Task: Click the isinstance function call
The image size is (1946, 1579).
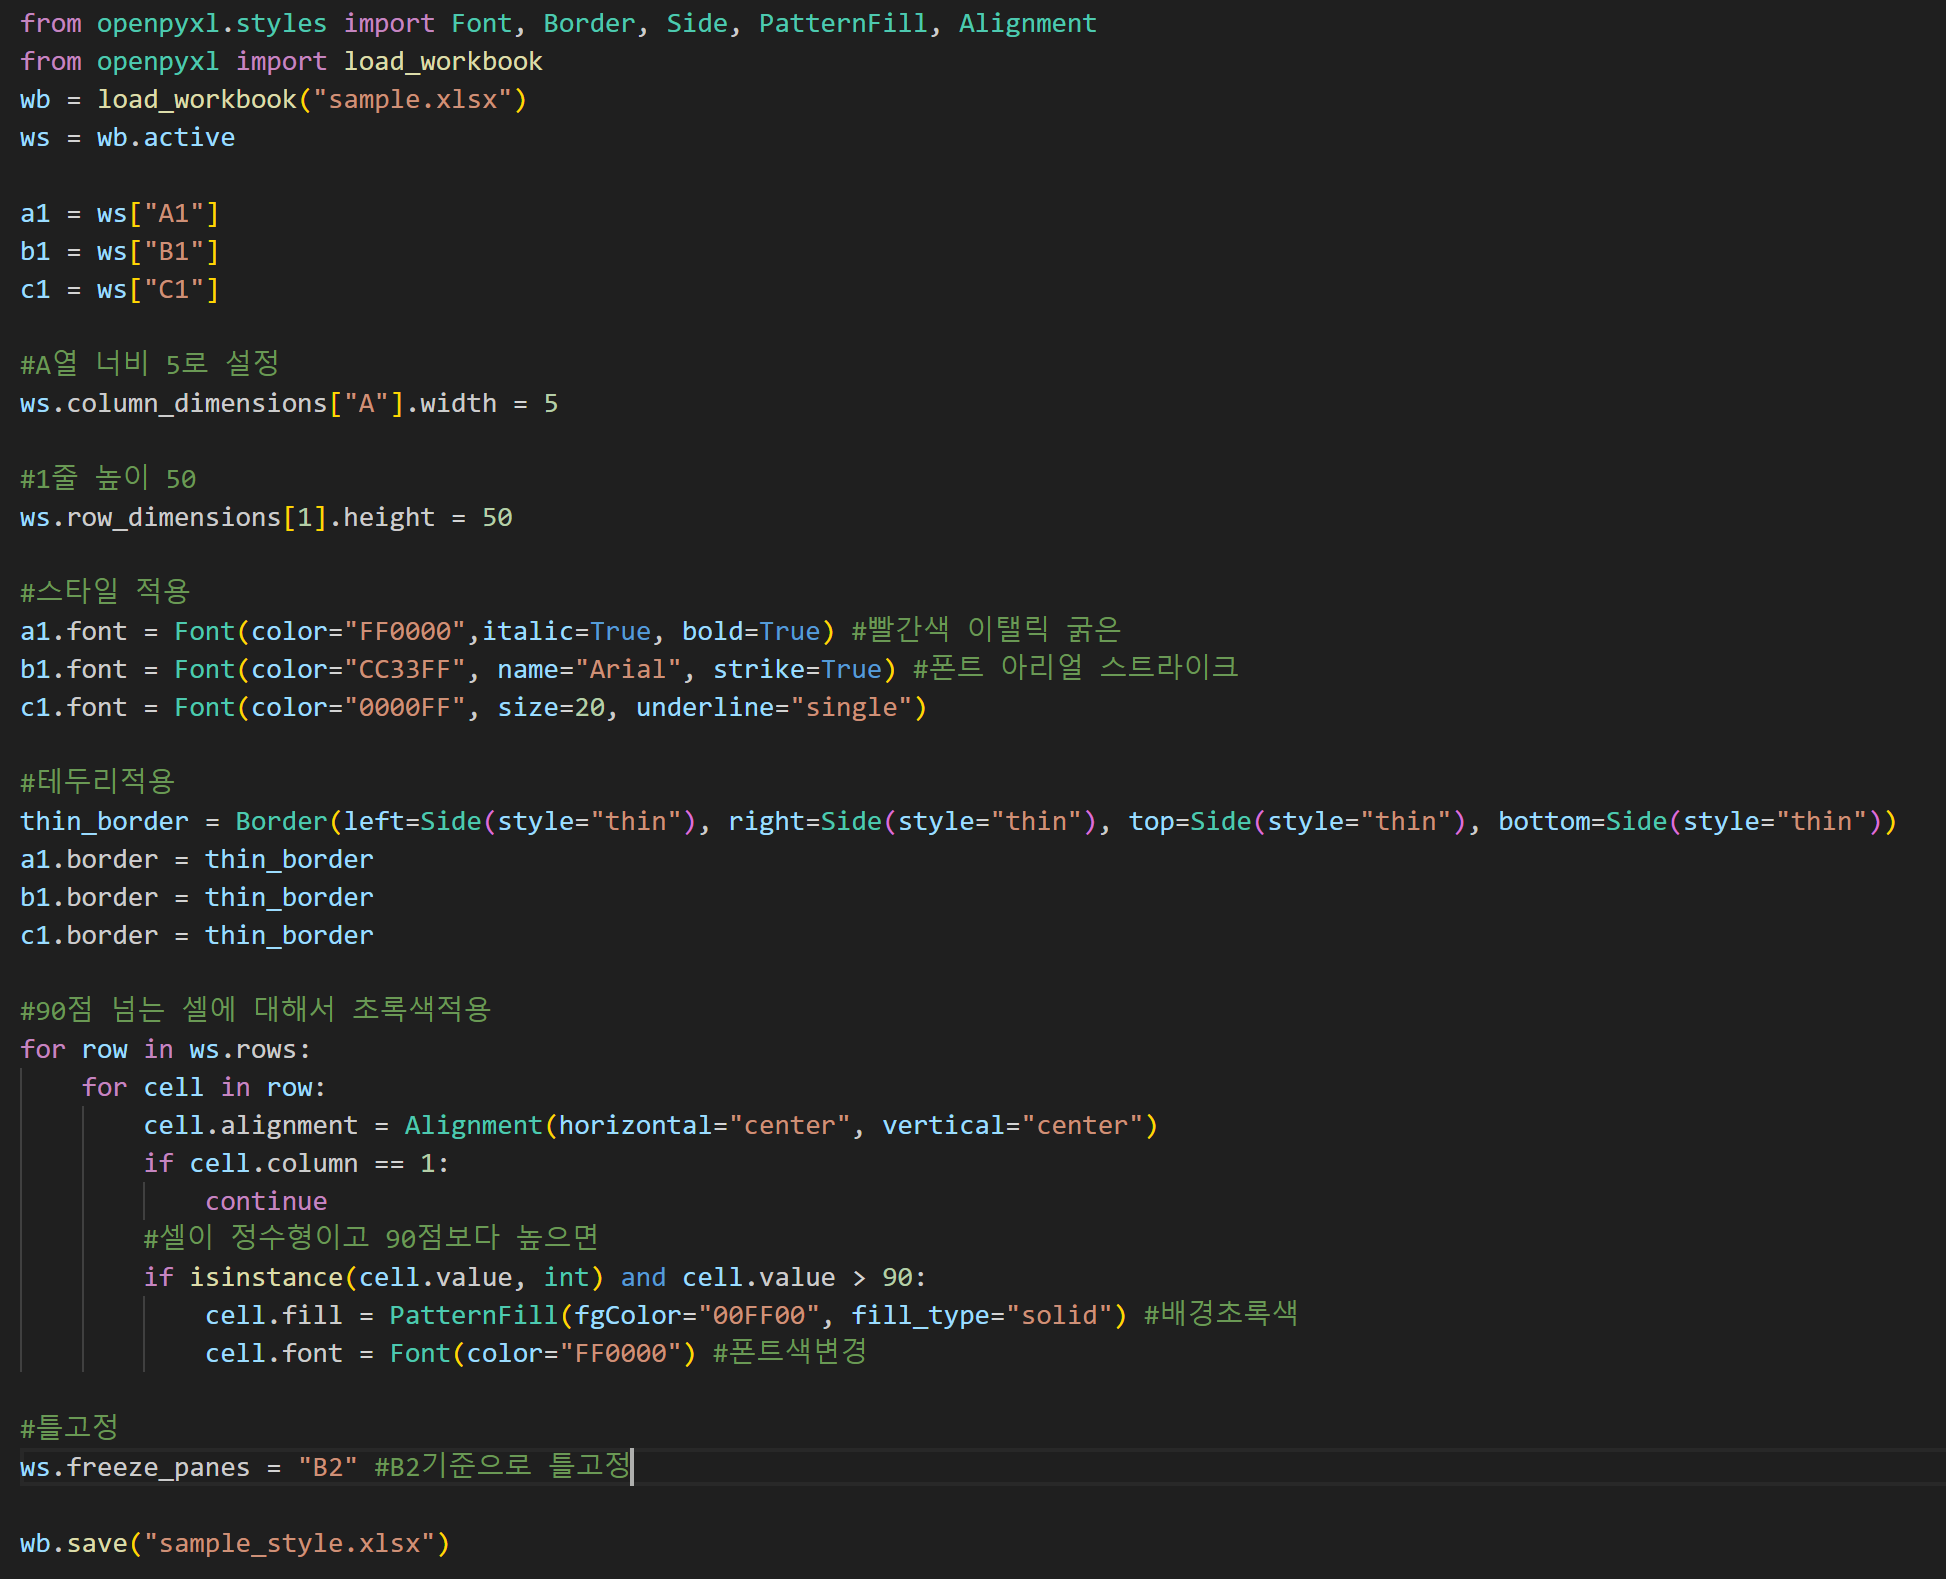Action: tap(266, 1278)
